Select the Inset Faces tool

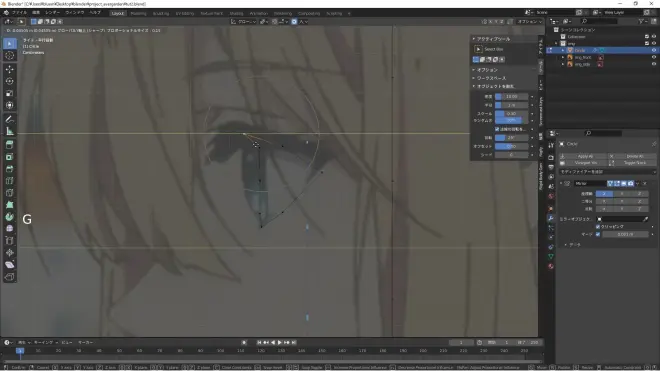(10, 157)
